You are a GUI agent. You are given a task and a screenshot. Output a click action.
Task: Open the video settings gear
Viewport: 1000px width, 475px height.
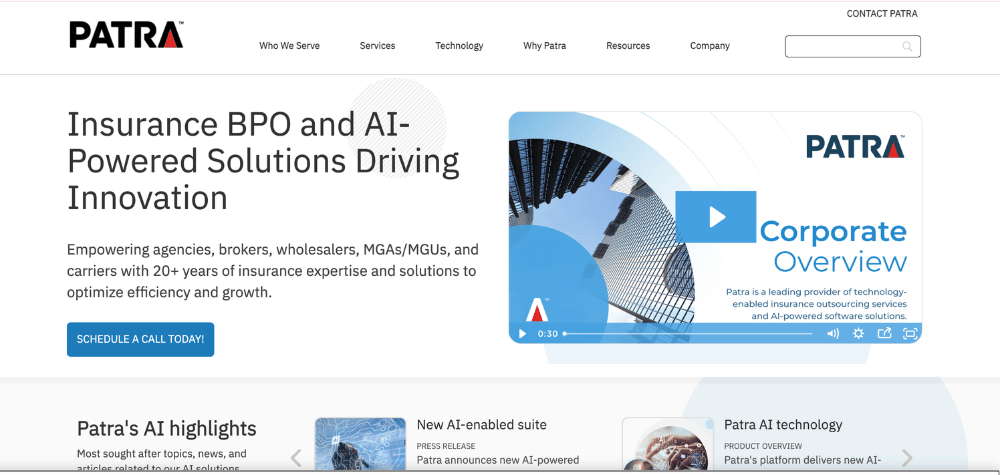[858, 333]
